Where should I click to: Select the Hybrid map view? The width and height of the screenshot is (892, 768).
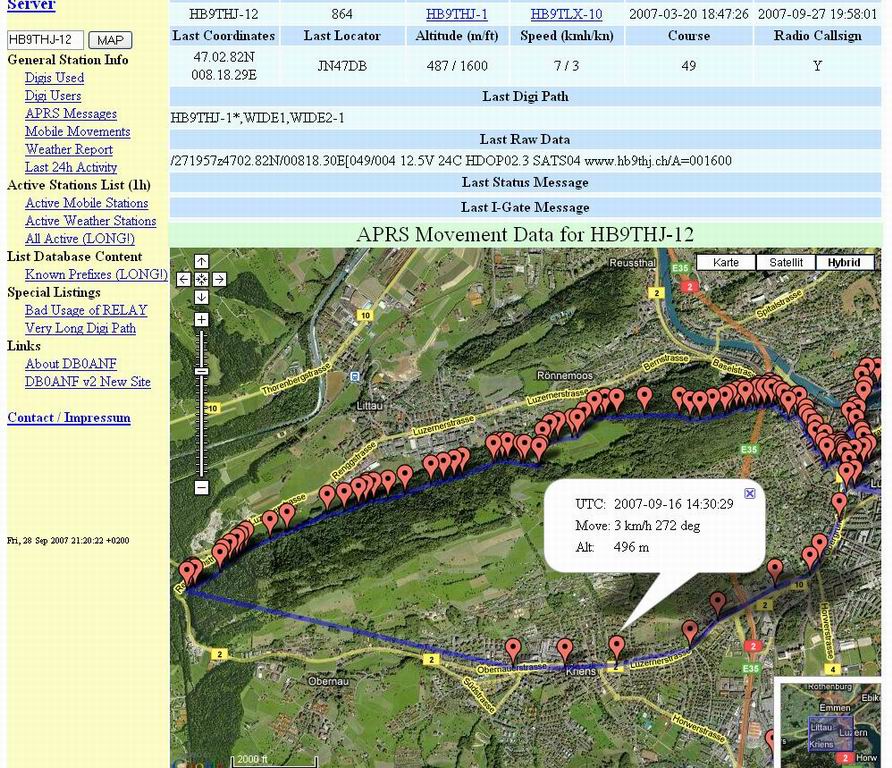point(844,262)
